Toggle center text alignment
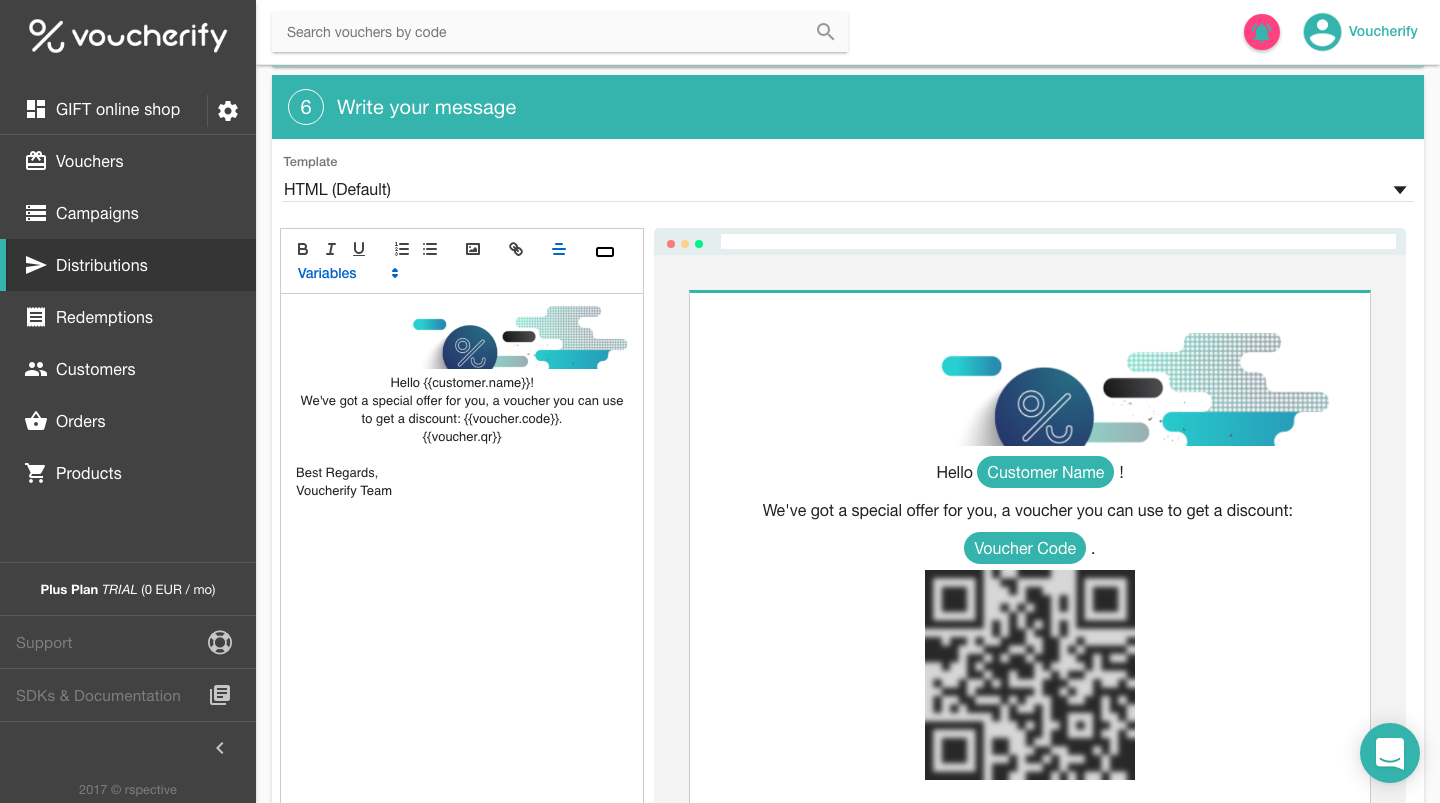 tap(559, 249)
